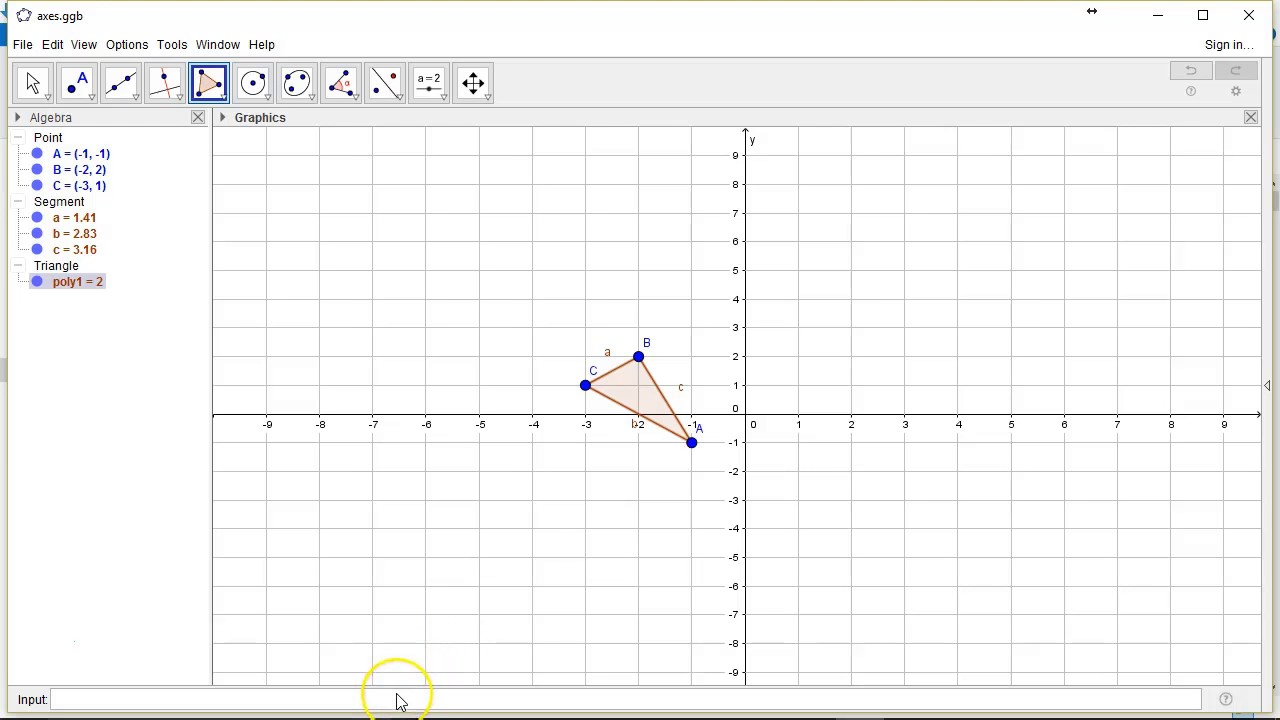This screenshot has width=1280, height=720.
Task: Click the Undo arrow button
Action: pos(1191,70)
